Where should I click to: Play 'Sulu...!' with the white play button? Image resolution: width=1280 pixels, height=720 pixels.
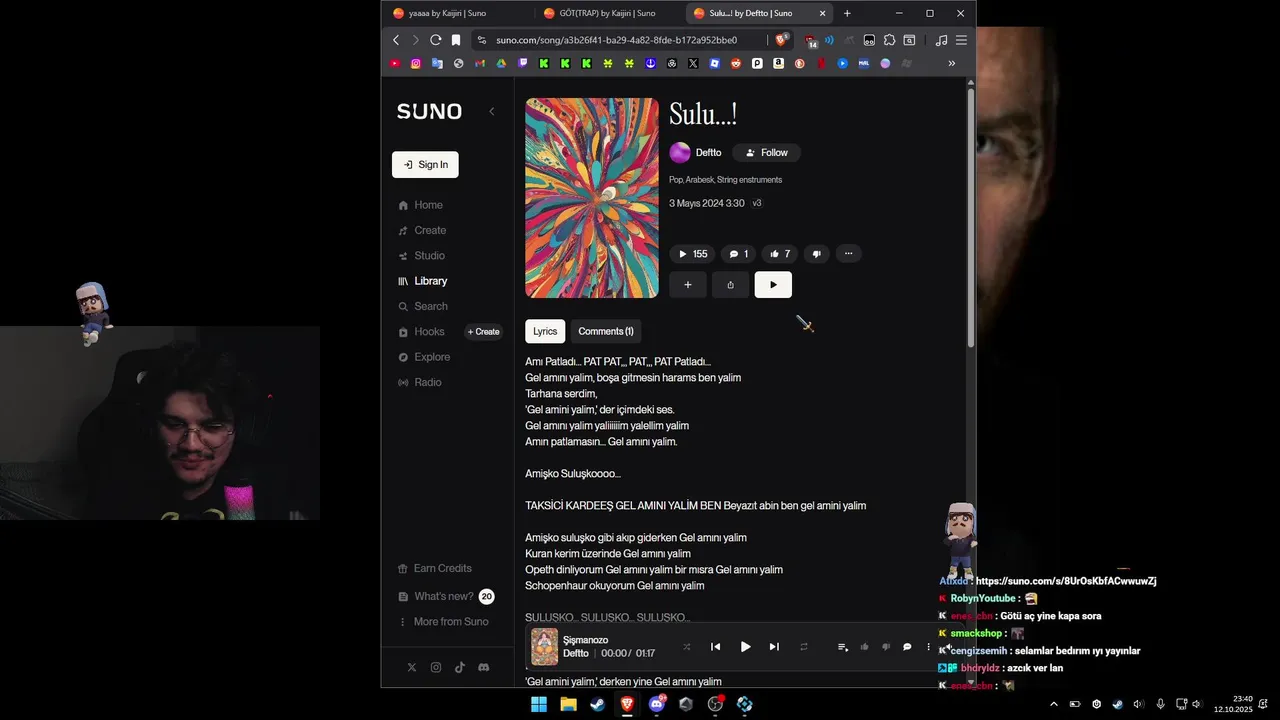773,285
